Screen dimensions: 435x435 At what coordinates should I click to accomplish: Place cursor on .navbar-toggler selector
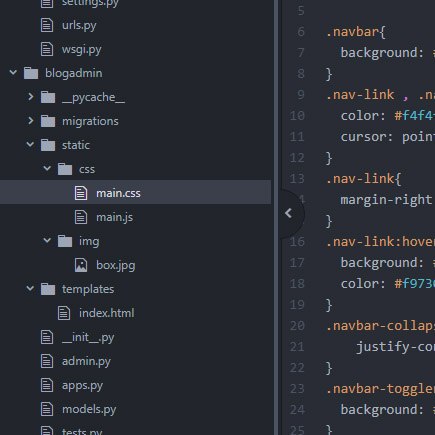[x=380, y=389]
